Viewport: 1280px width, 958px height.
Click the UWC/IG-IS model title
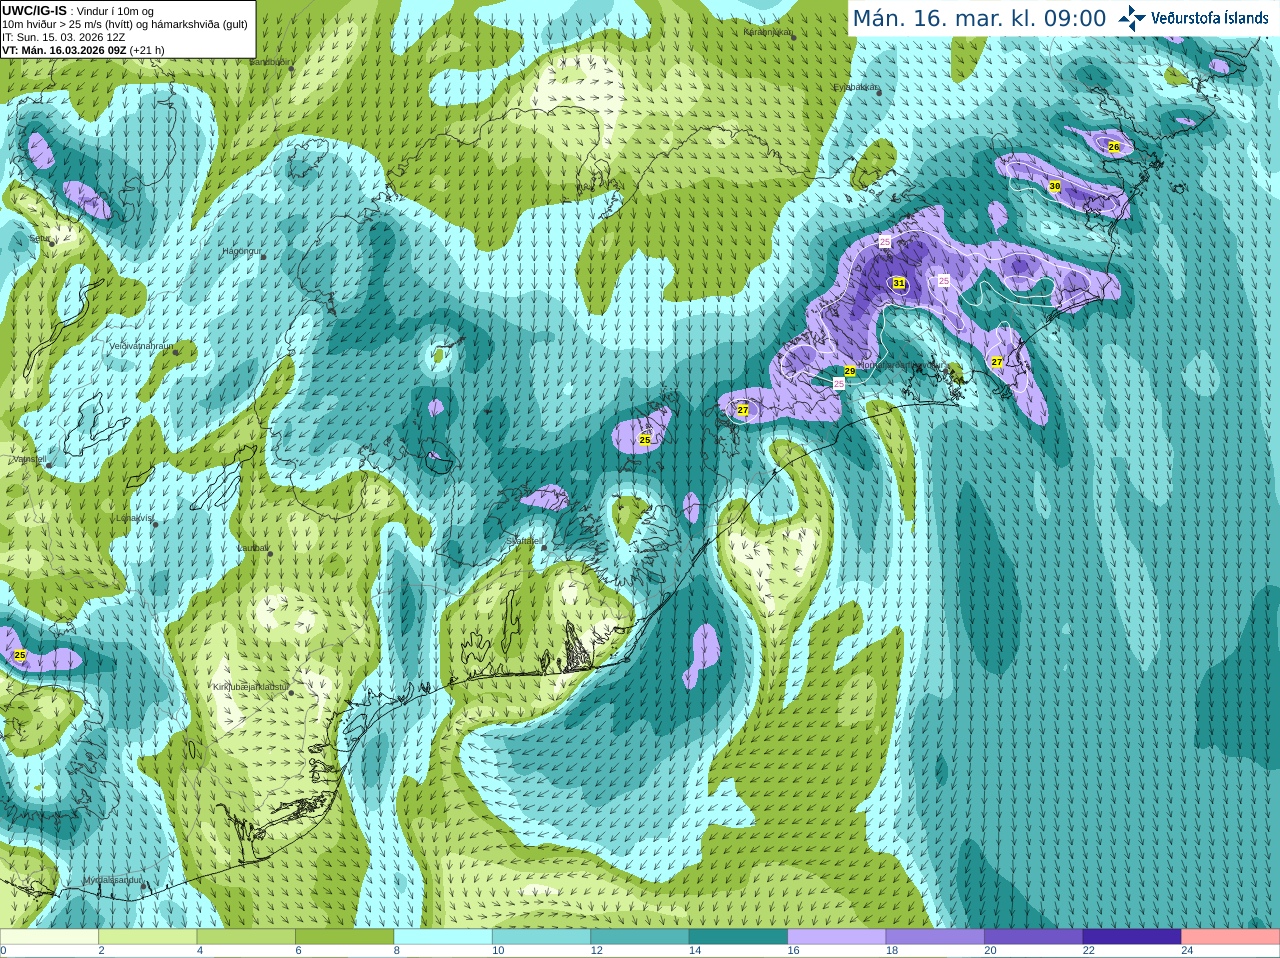pyautogui.click(x=35, y=11)
